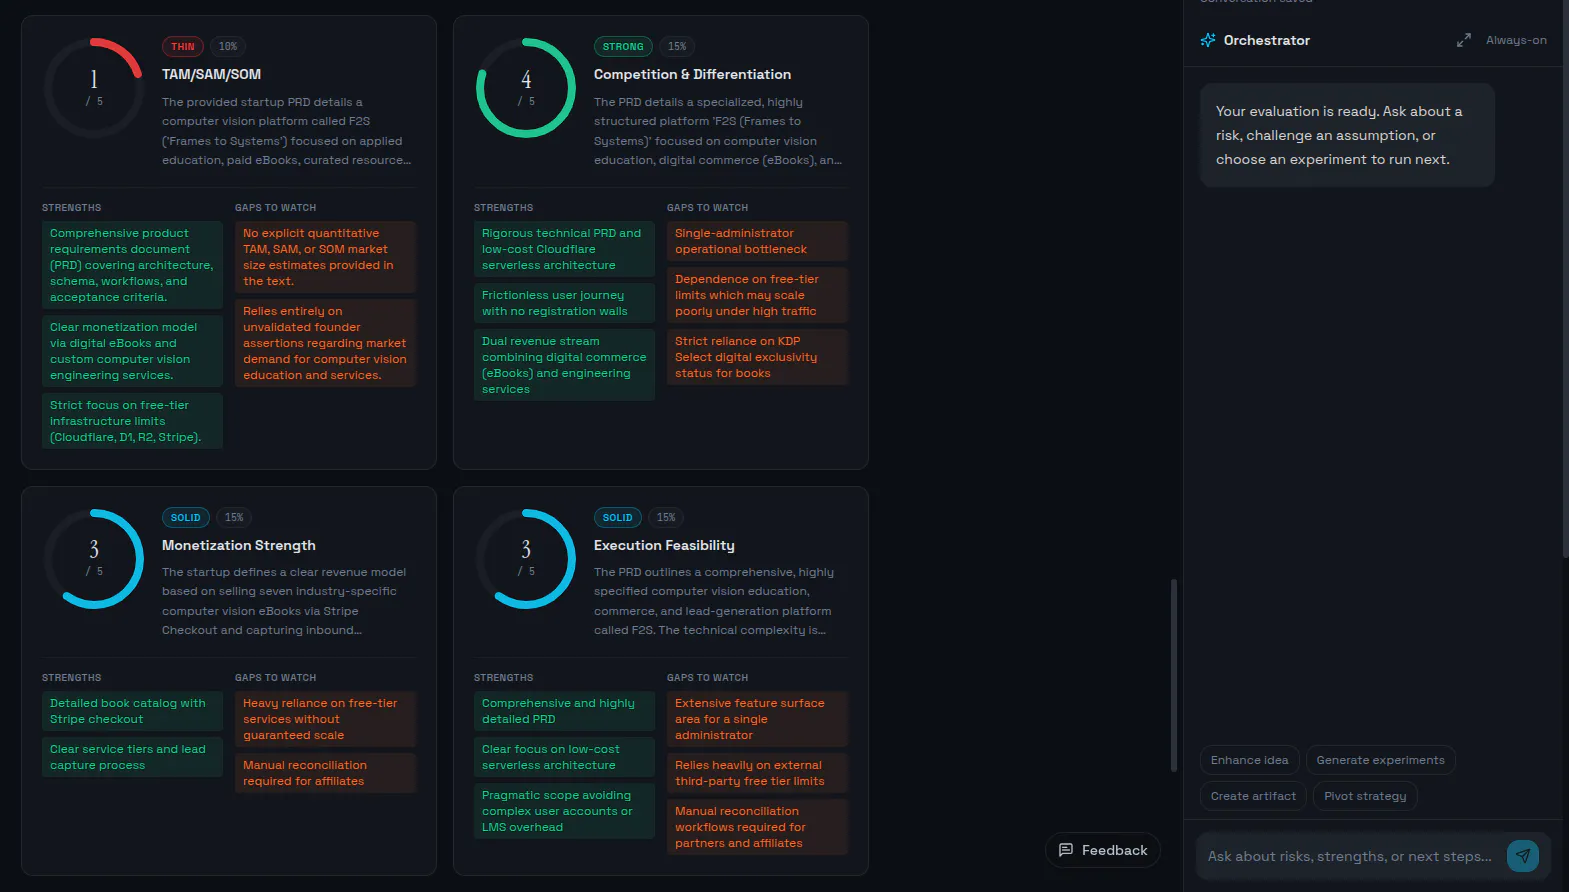The image size is (1569, 892).
Task: Select the Monetization Strength 3/5 score ring
Action: 94,559
